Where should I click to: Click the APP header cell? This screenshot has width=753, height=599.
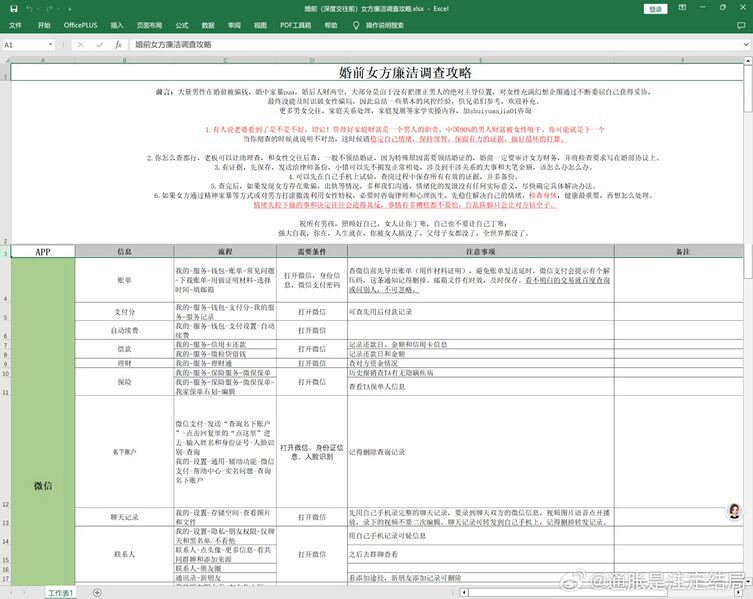tap(43, 252)
